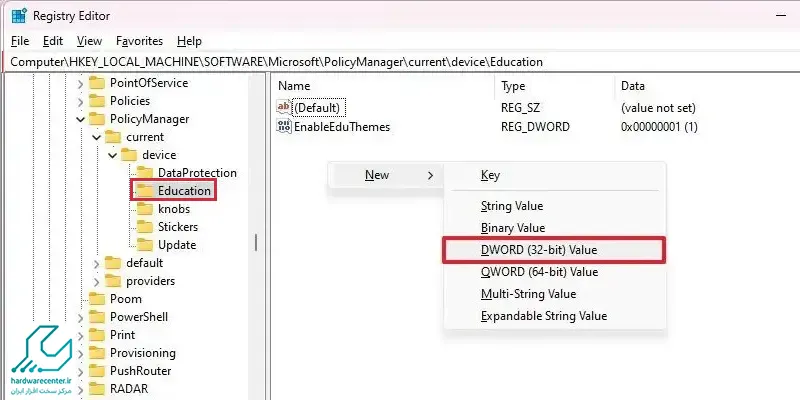Click the PushRouter folder icon
The width and height of the screenshot is (800, 400).
(97, 371)
